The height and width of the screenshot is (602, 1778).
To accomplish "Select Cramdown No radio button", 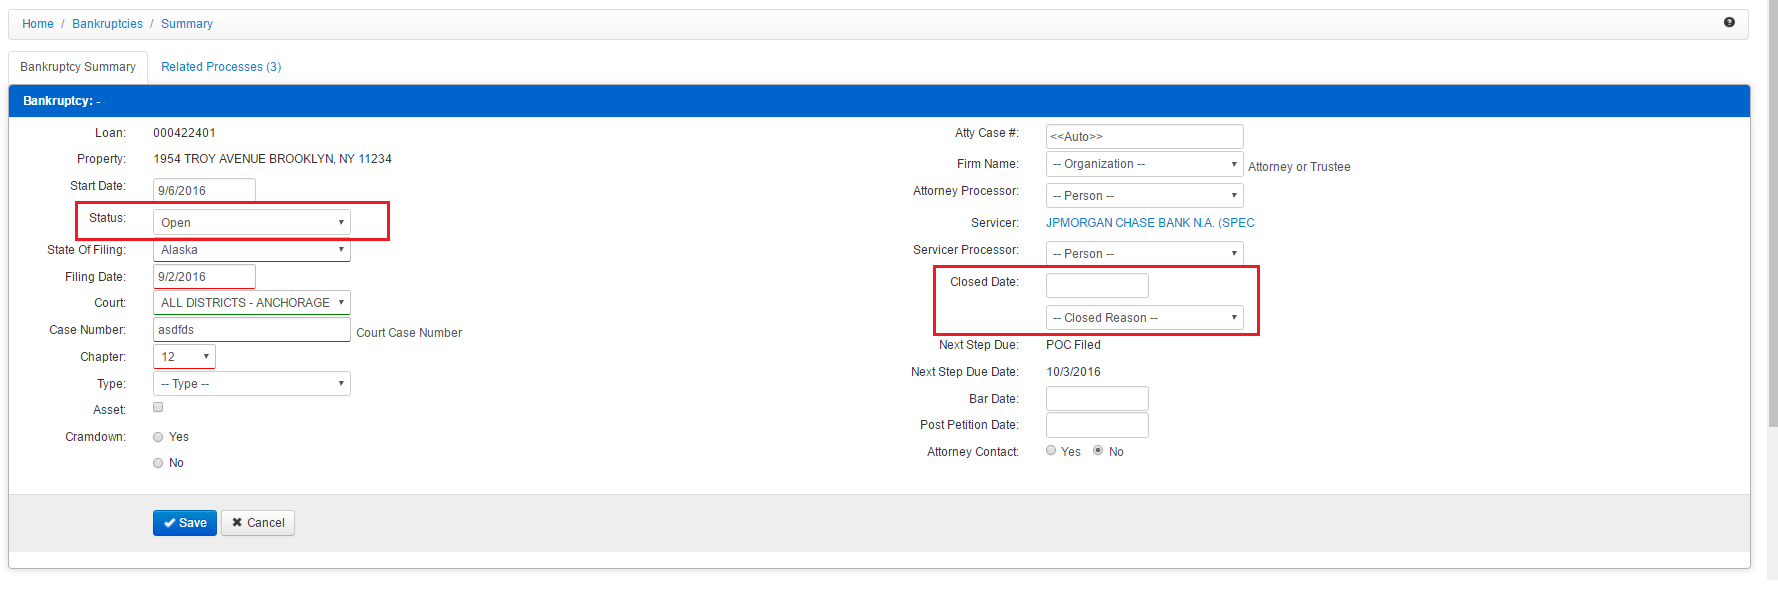I will (x=158, y=463).
